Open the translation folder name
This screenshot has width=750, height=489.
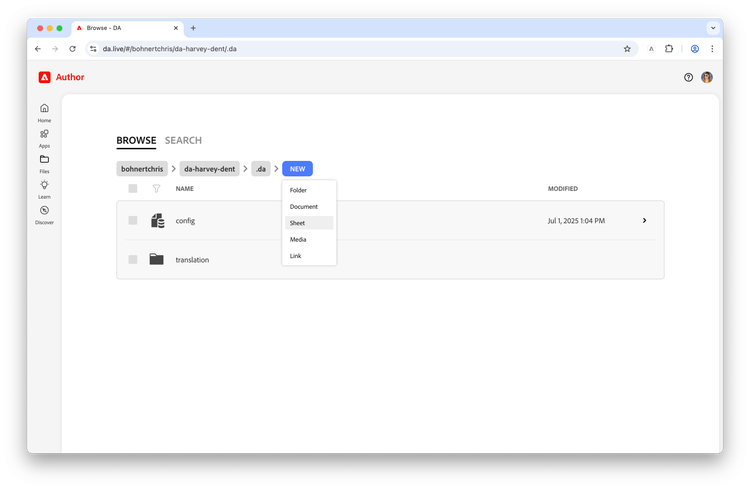pyautogui.click(x=192, y=260)
